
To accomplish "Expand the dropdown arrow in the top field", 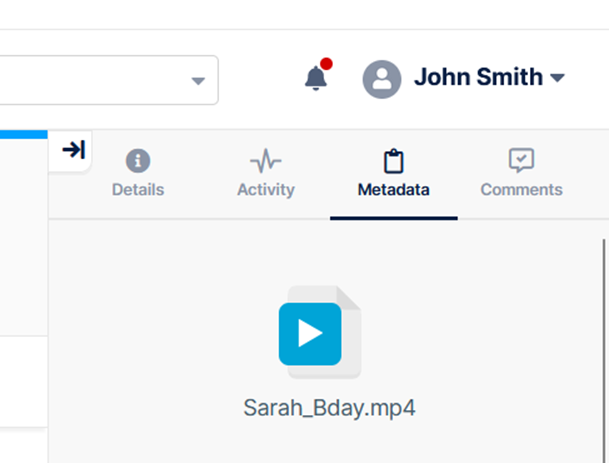I will click(198, 80).
